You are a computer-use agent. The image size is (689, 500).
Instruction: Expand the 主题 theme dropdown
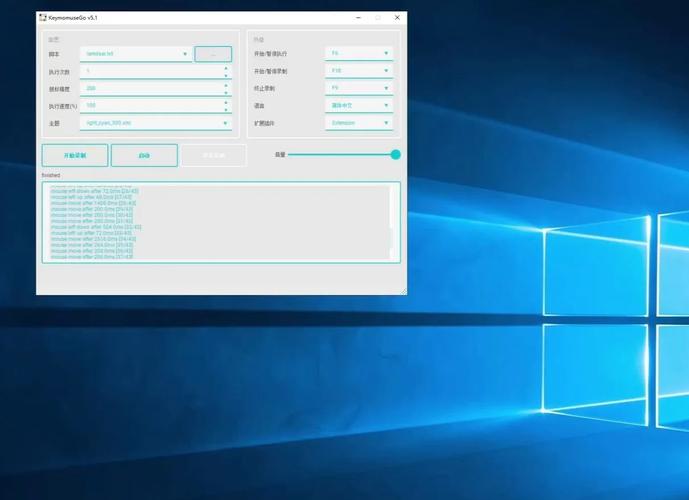pos(226,124)
